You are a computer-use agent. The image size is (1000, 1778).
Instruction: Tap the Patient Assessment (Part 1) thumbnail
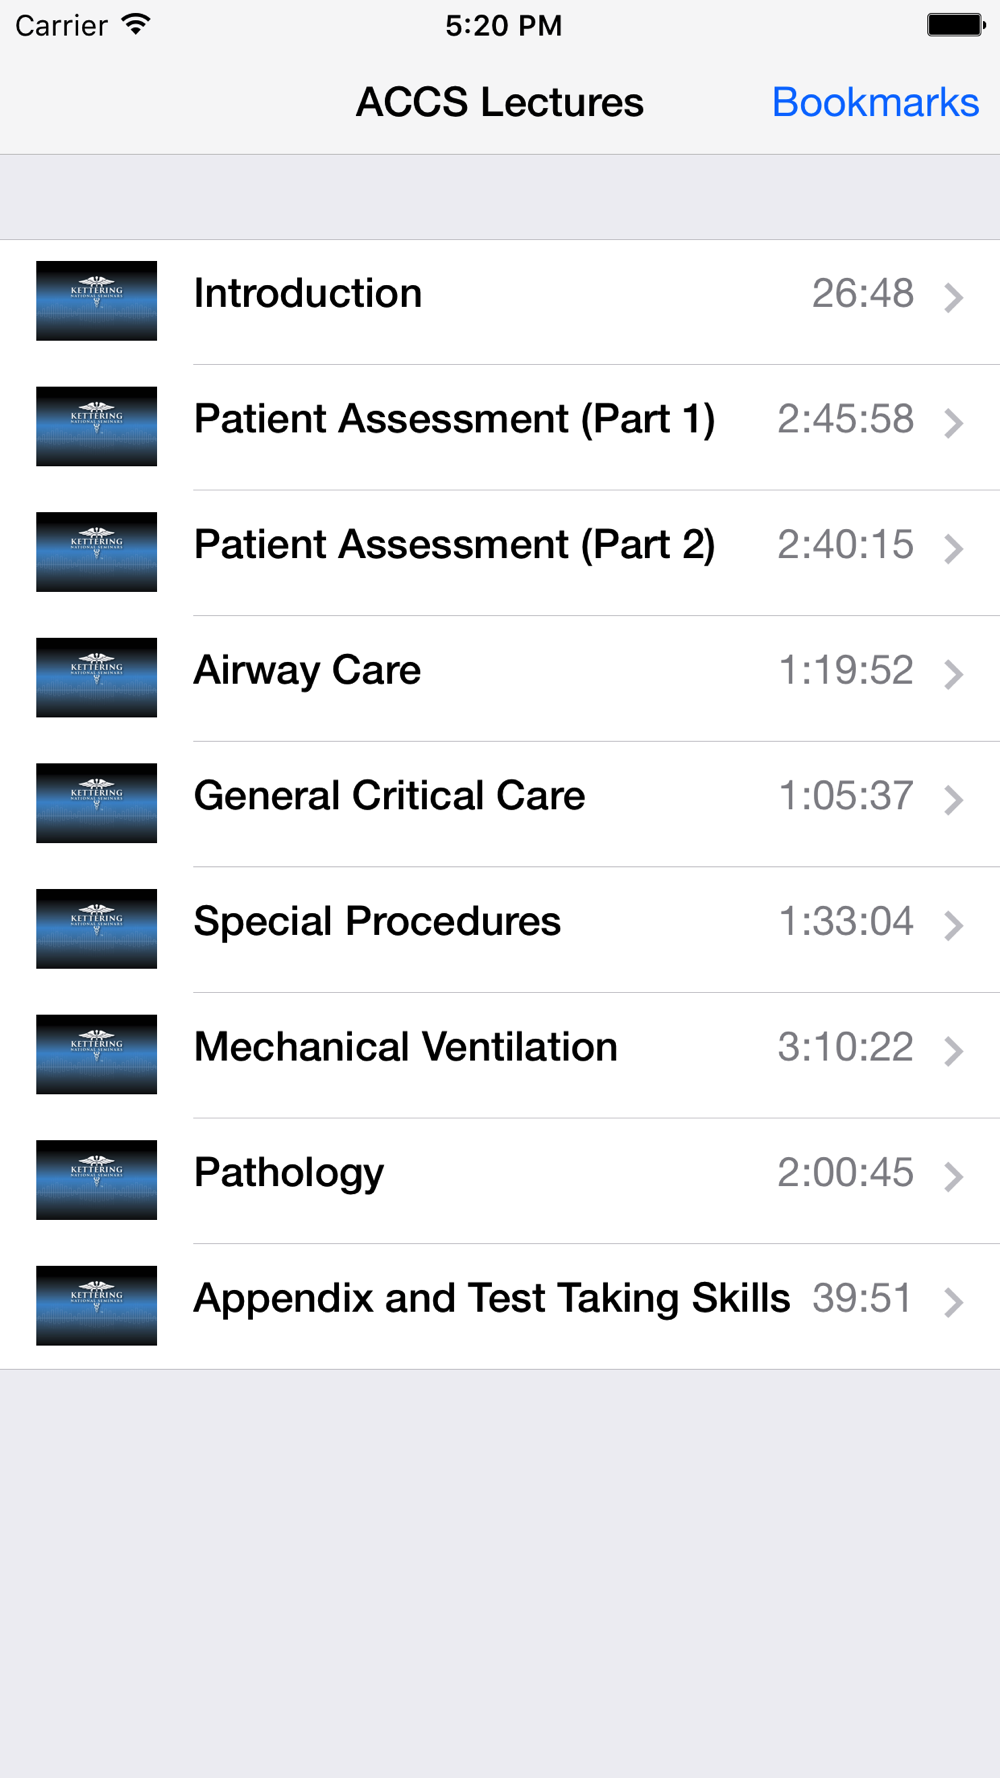[x=96, y=426]
